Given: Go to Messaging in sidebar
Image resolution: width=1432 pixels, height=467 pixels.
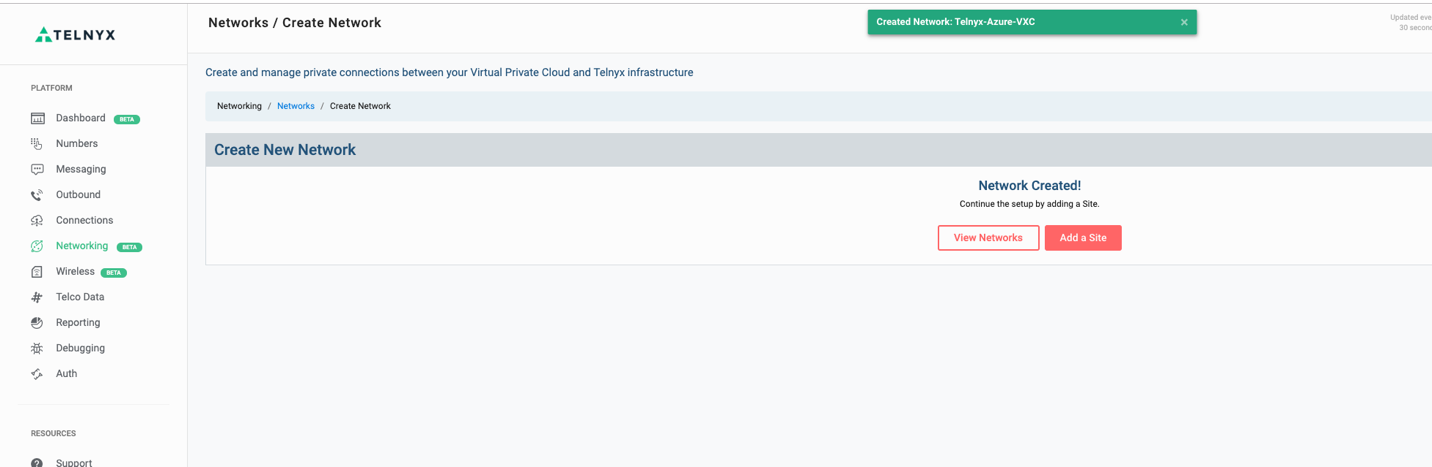Looking at the screenshot, I should 81,169.
